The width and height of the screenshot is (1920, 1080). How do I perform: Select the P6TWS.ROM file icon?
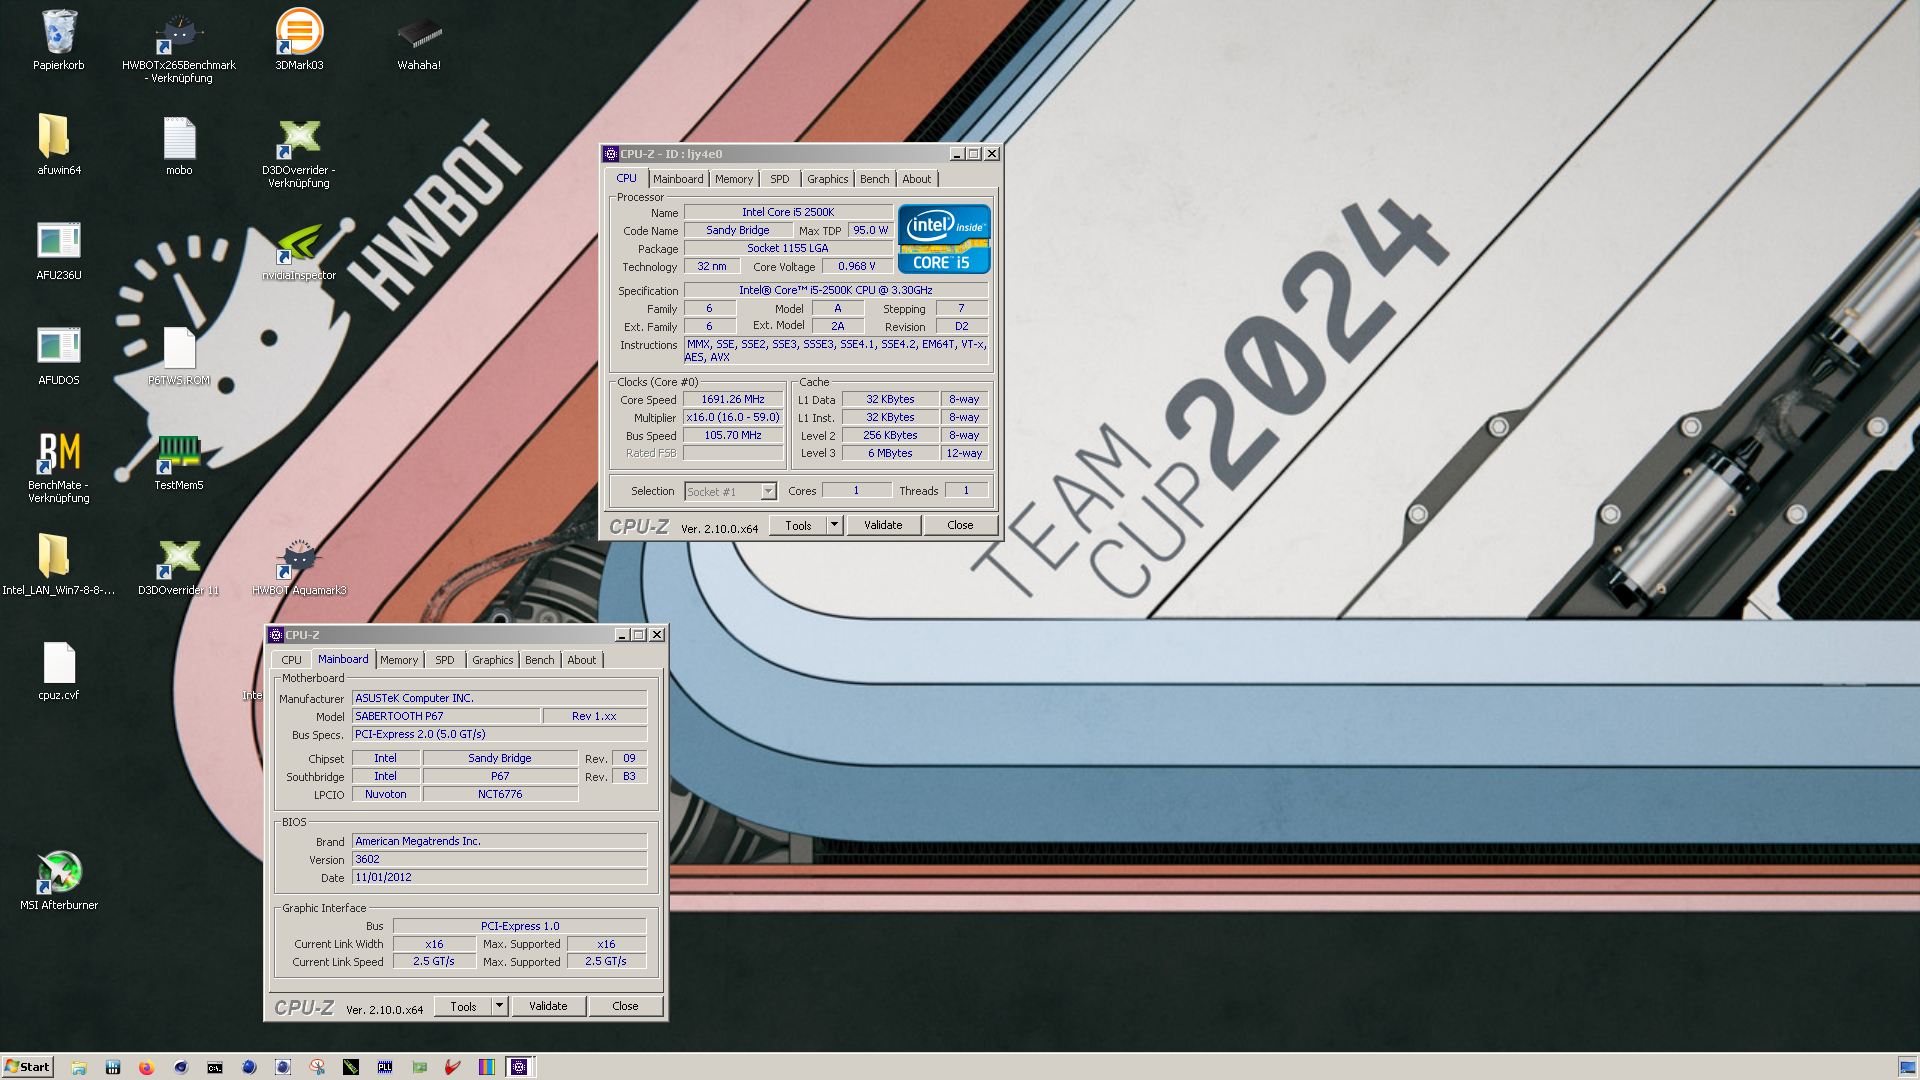coord(179,355)
